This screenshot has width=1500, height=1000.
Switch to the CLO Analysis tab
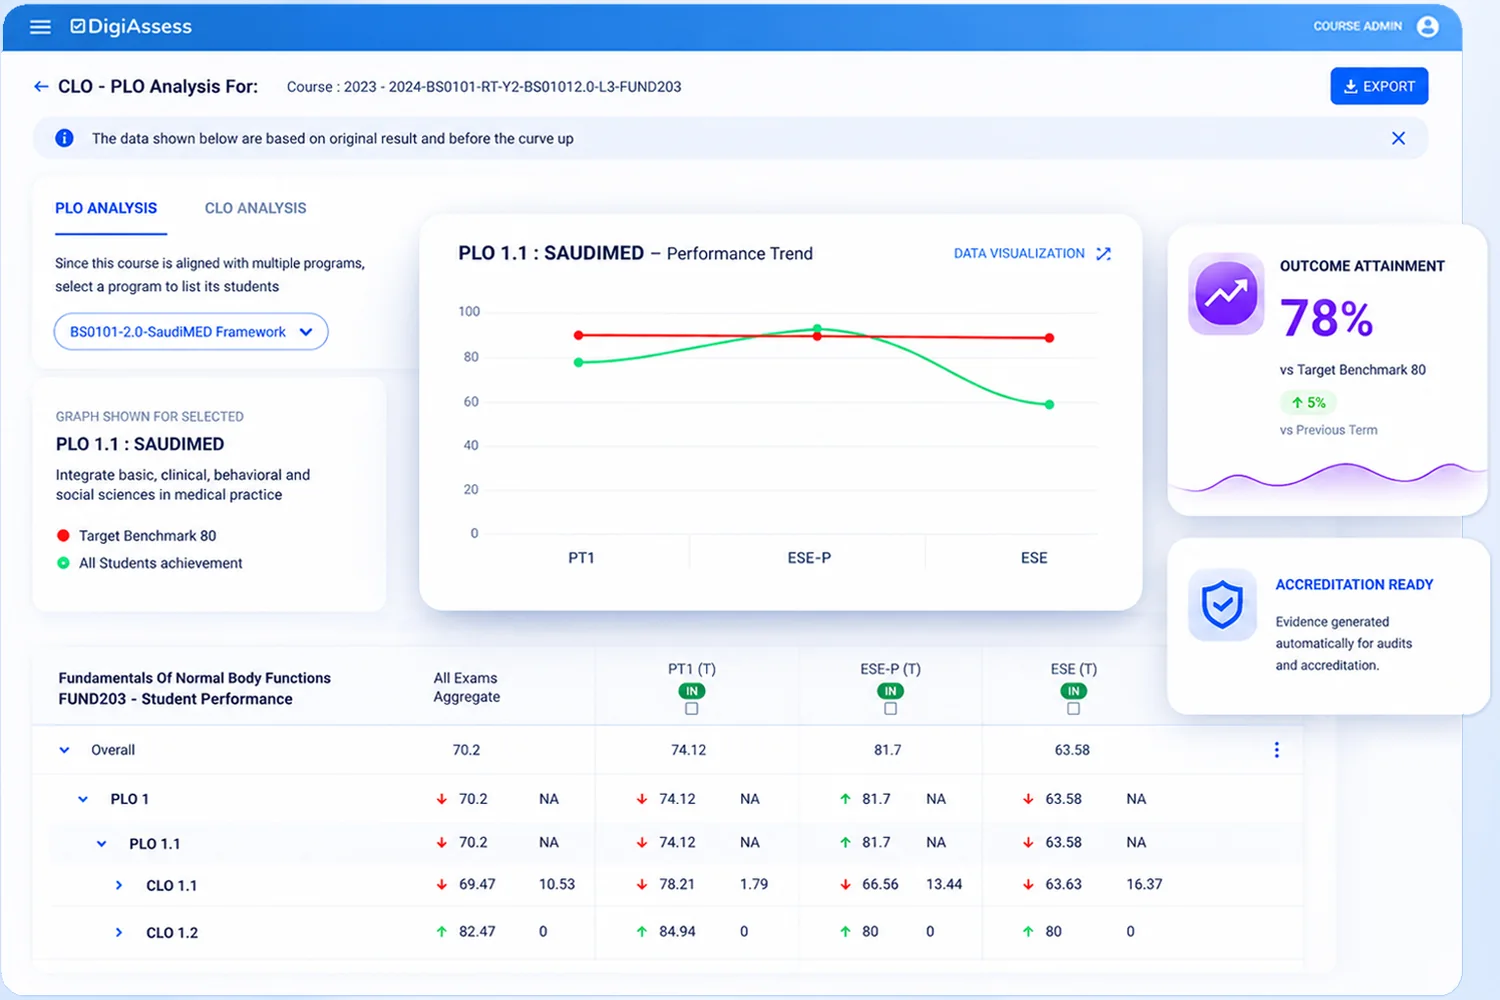click(x=255, y=208)
